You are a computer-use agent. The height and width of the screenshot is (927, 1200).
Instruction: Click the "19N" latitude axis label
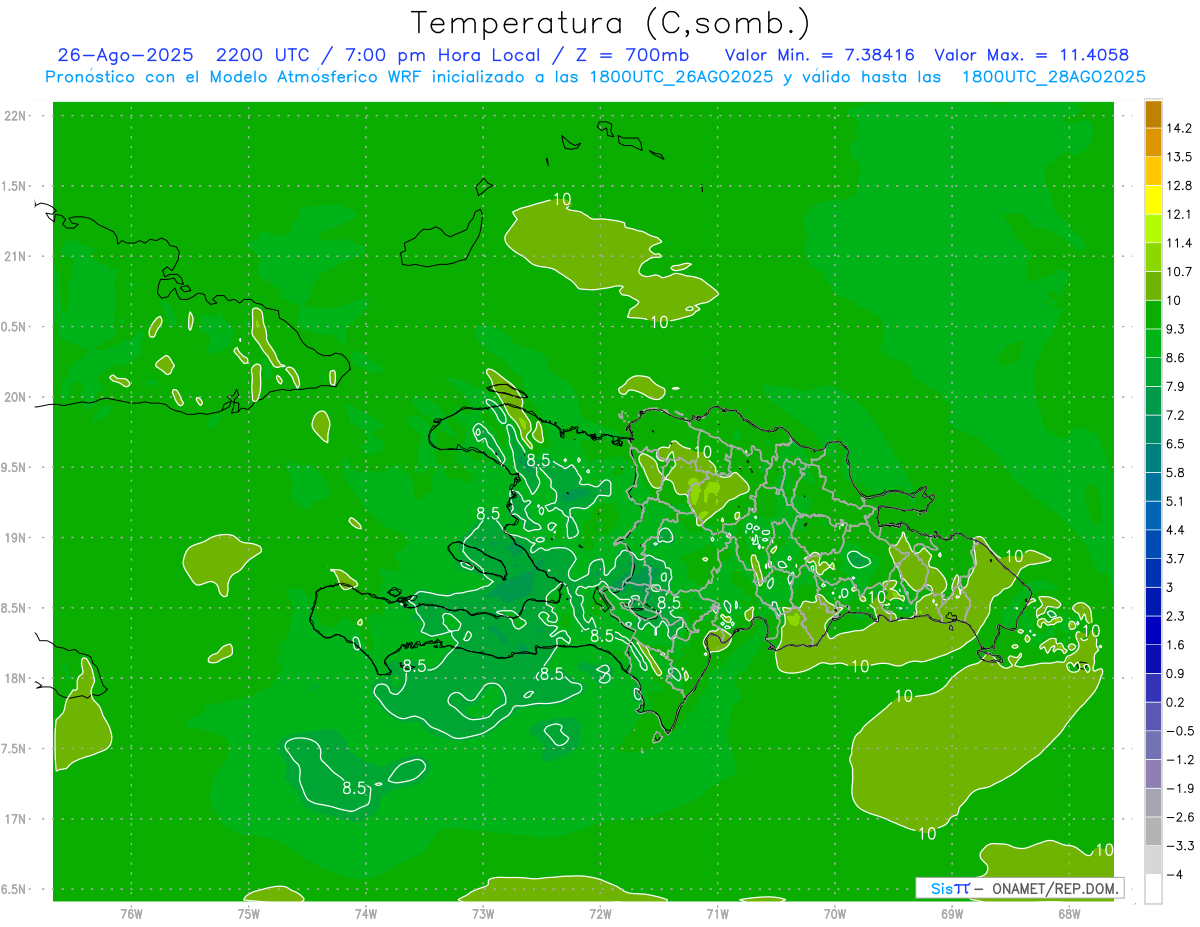16,537
